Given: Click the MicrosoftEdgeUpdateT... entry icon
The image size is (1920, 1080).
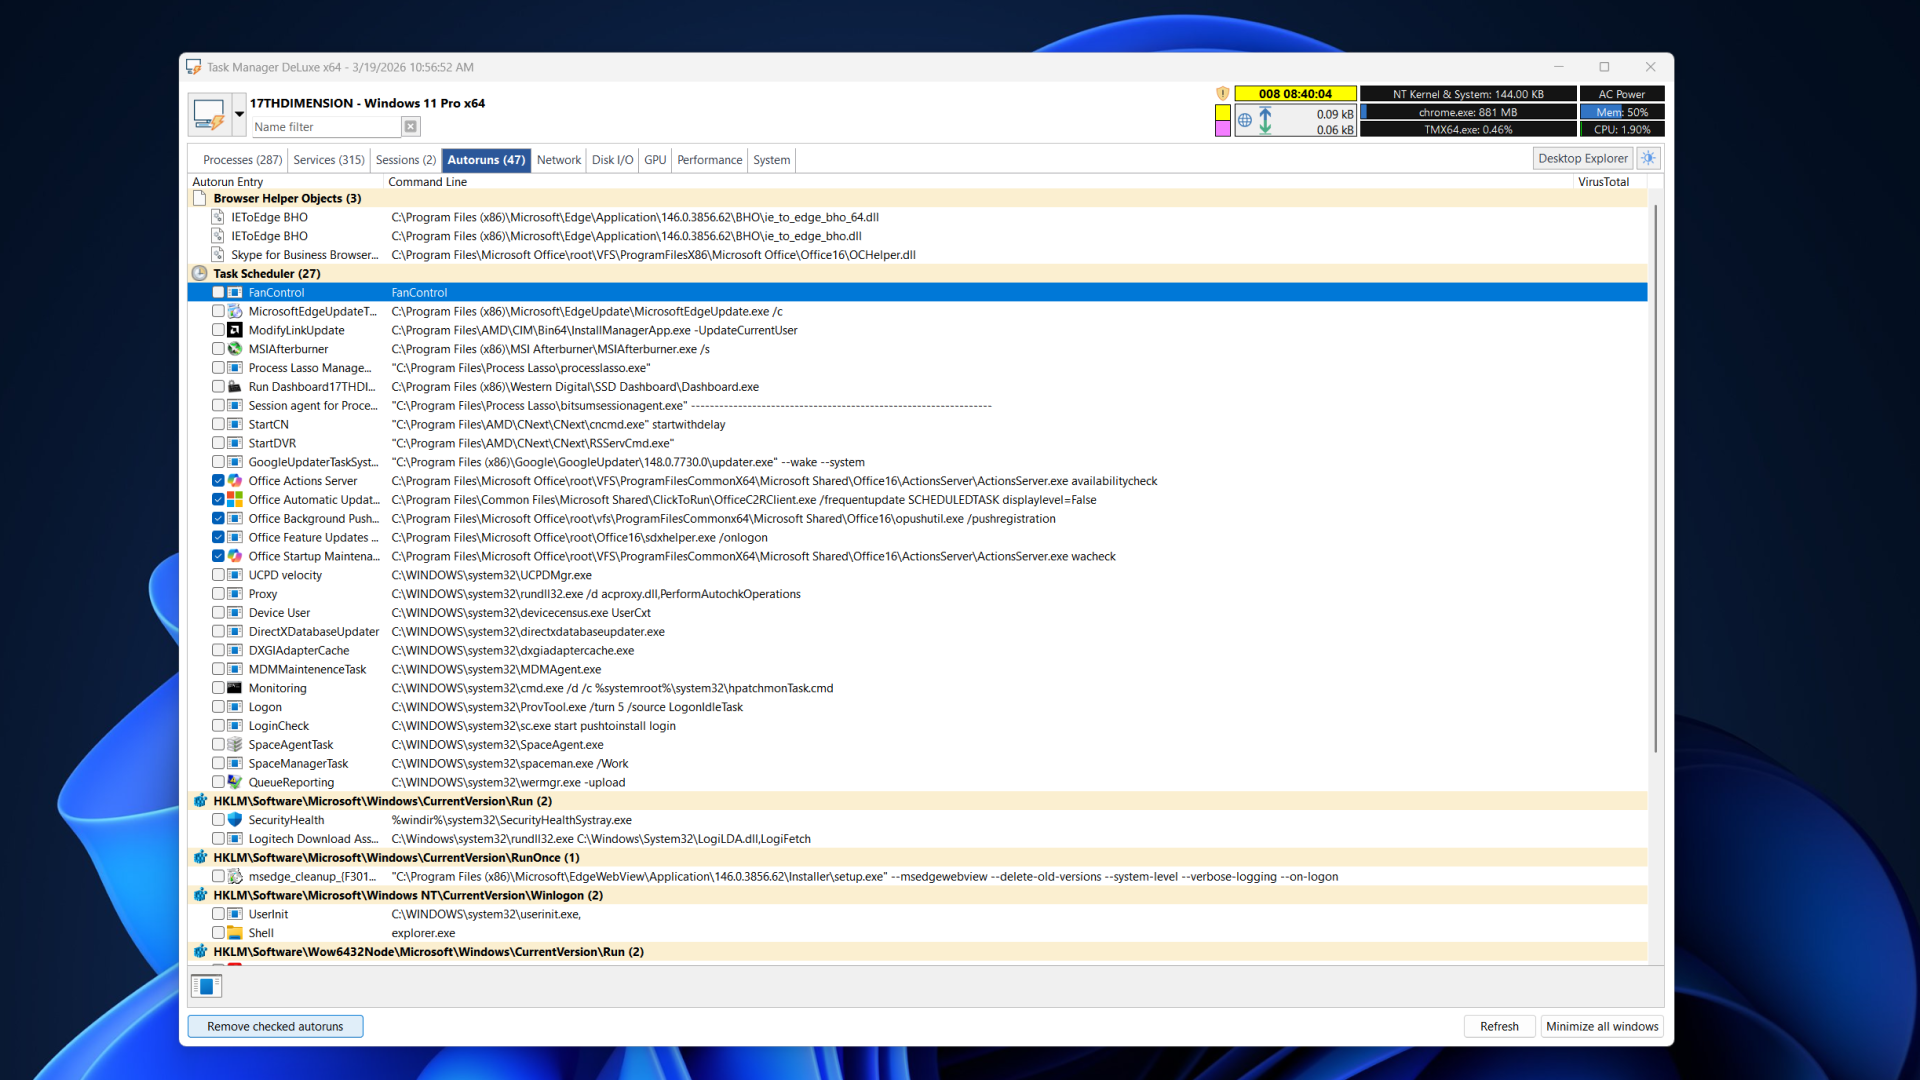Looking at the screenshot, I should point(235,311).
